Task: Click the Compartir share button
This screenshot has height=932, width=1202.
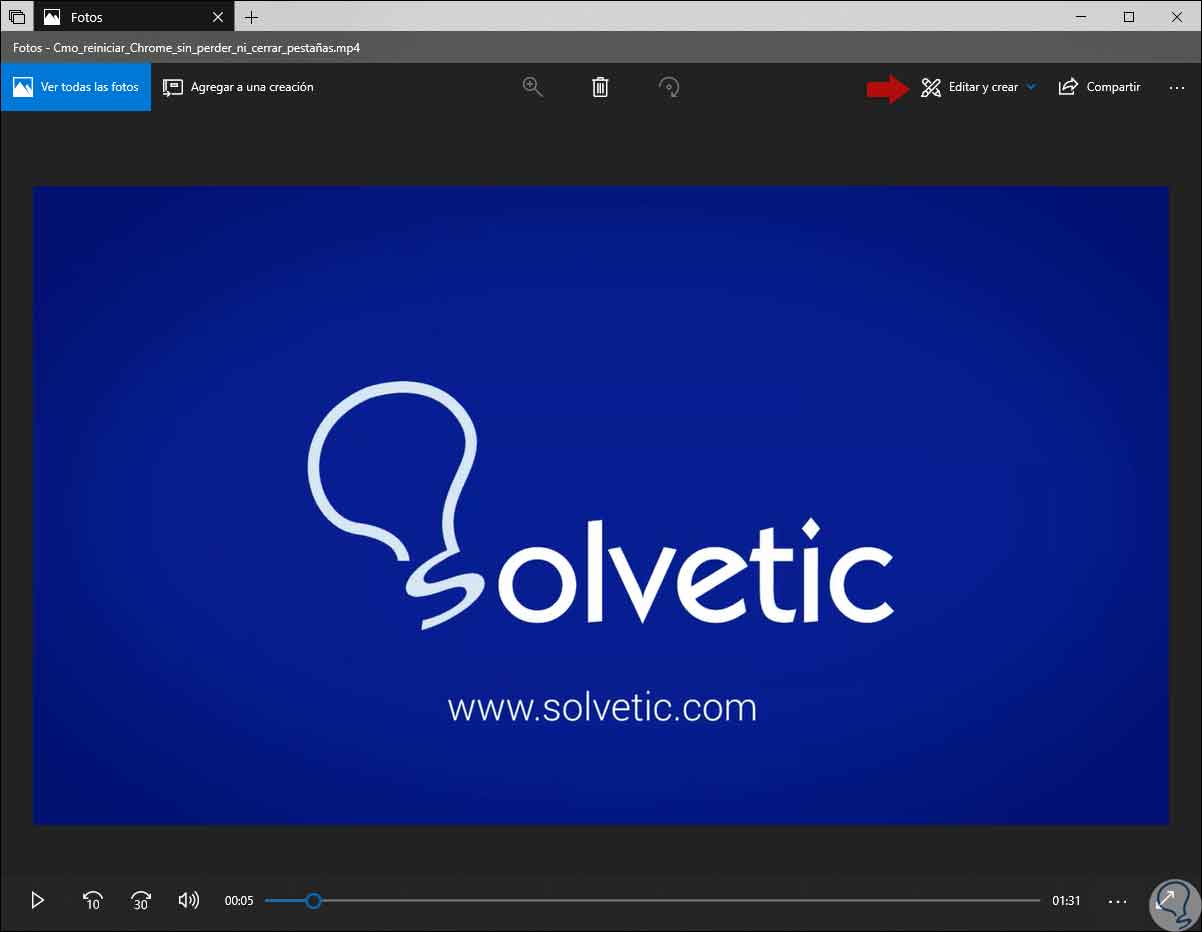Action: point(1099,87)
